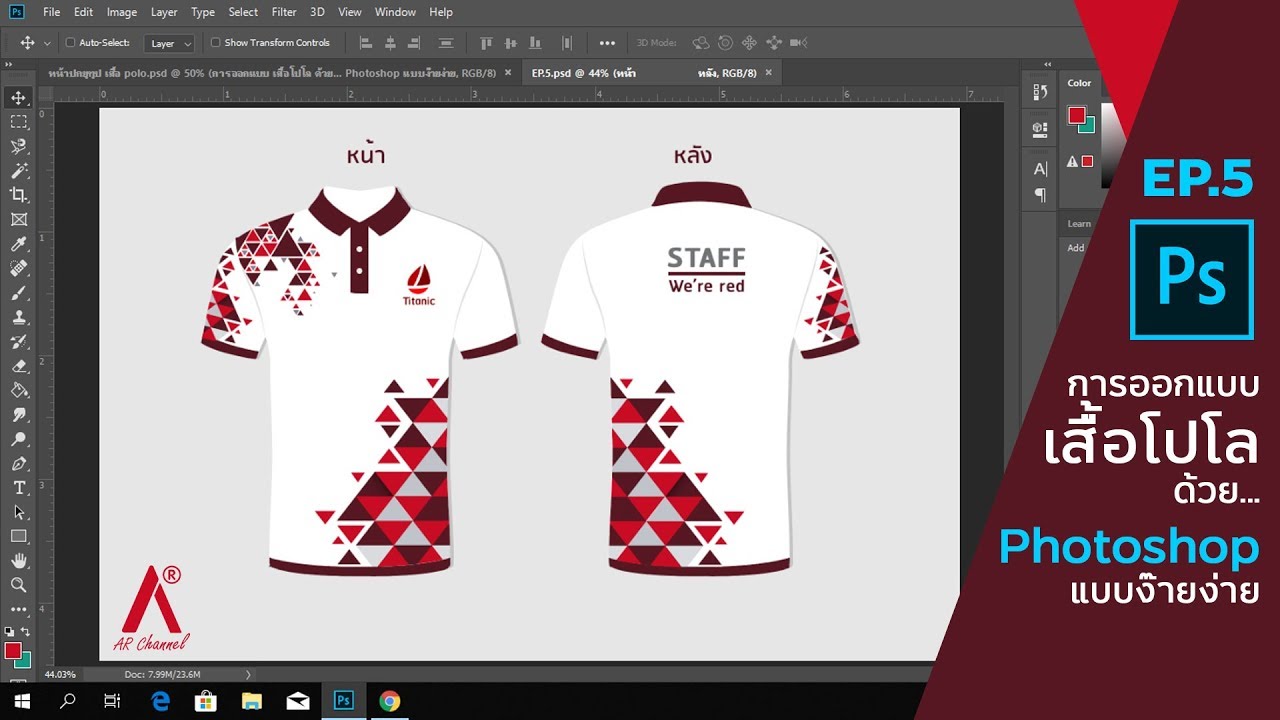Open the Image menu
This screenshot has height=720, width=1280.
click(121, 12)
